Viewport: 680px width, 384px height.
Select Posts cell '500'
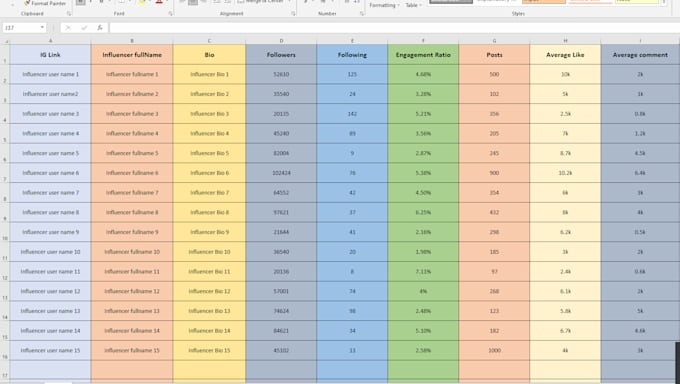click(494, 74)
